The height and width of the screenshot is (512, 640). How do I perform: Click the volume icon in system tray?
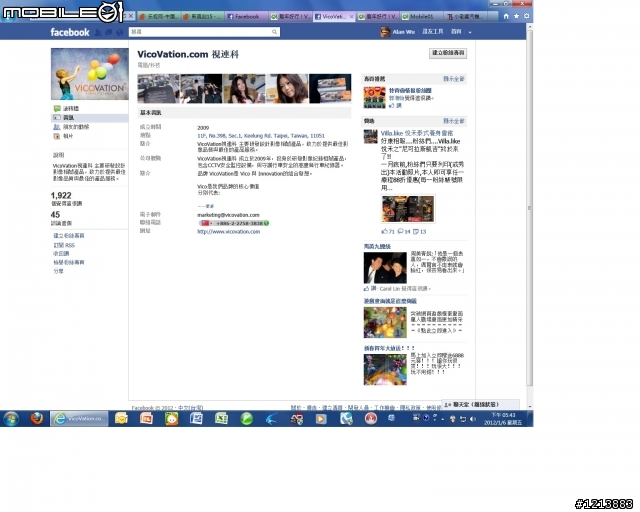(x=473, y=419)
